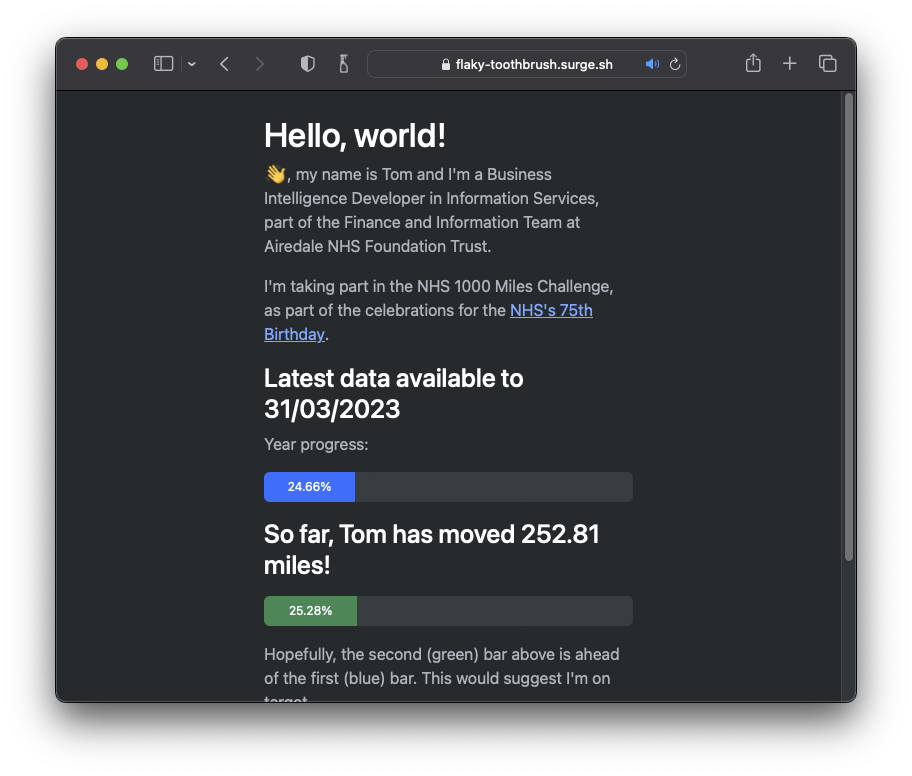Click the green zoom traffic light

click(121, 63)
